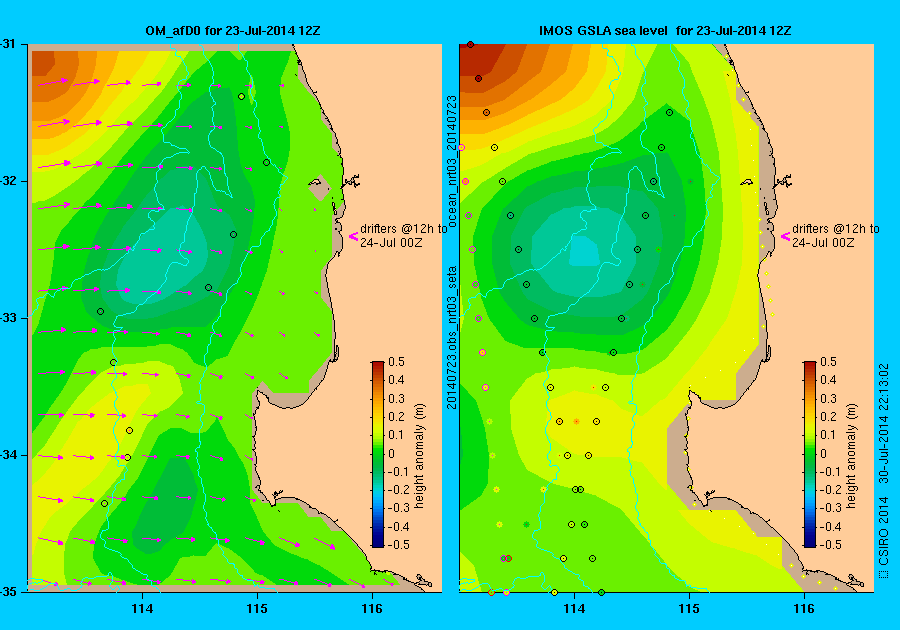This screenshot has height=630, width=900.
Task: Click the 114 longitude label under right map
Action: pos(575,609)
